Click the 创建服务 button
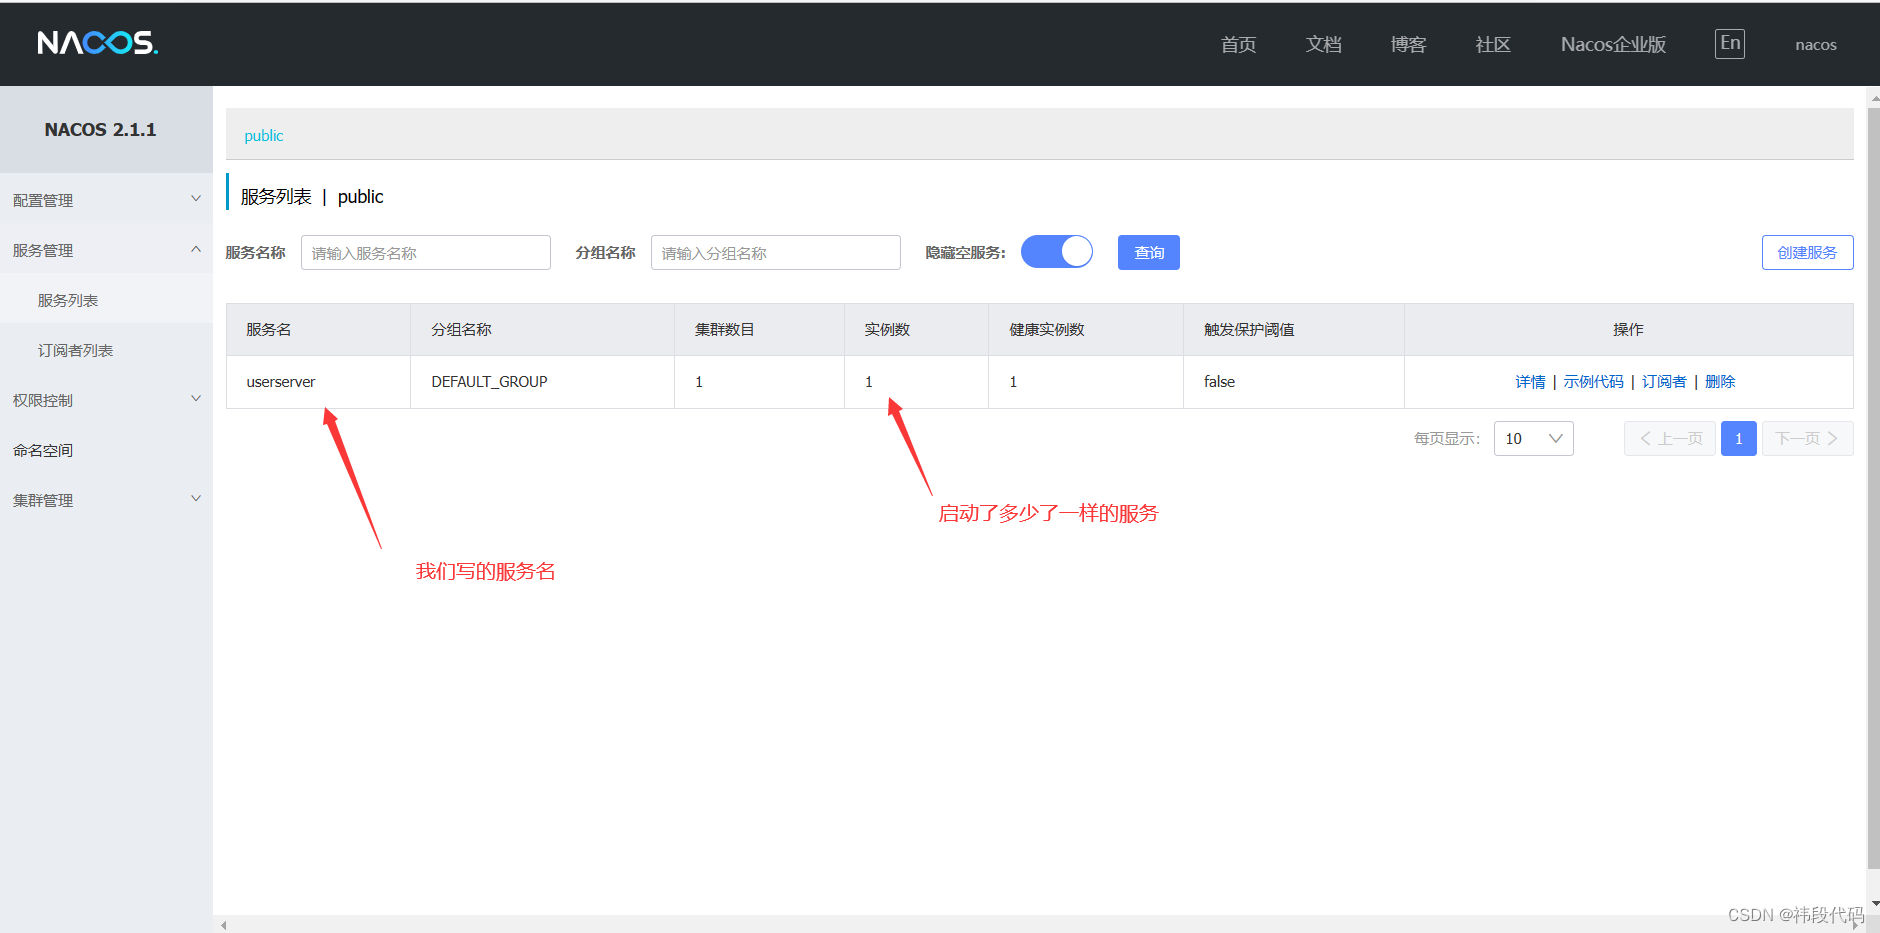This screenshot has height=933, width=1880. pyautogui.click(x=1807, y=252)
